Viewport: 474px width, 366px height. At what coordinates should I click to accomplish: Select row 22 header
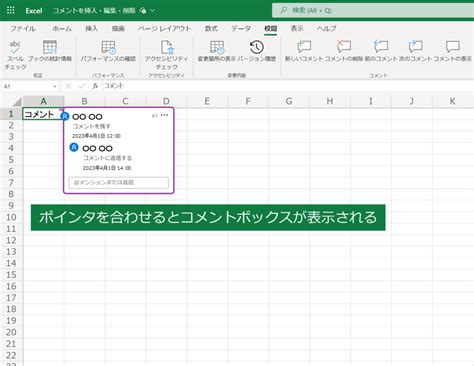(11, 355)
